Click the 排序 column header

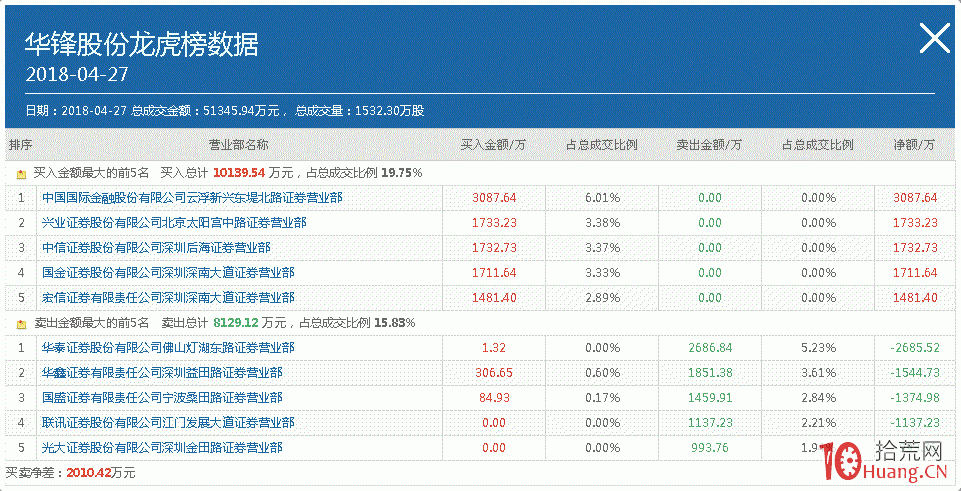[x=20, y=145]
